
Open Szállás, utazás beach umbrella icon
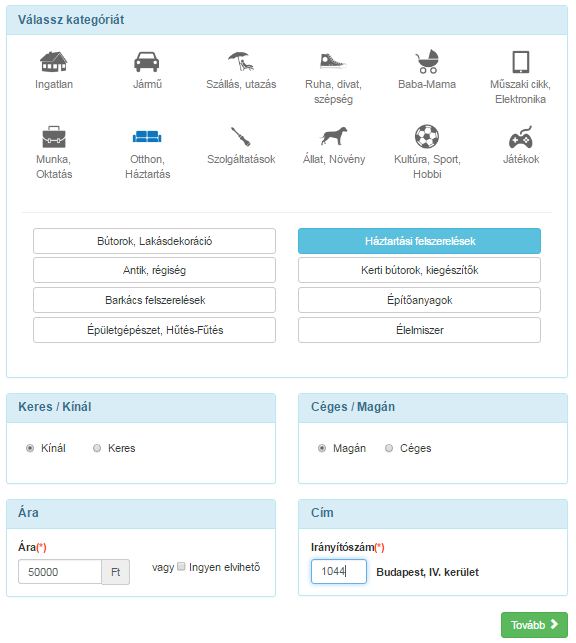(x=241, y=61)
